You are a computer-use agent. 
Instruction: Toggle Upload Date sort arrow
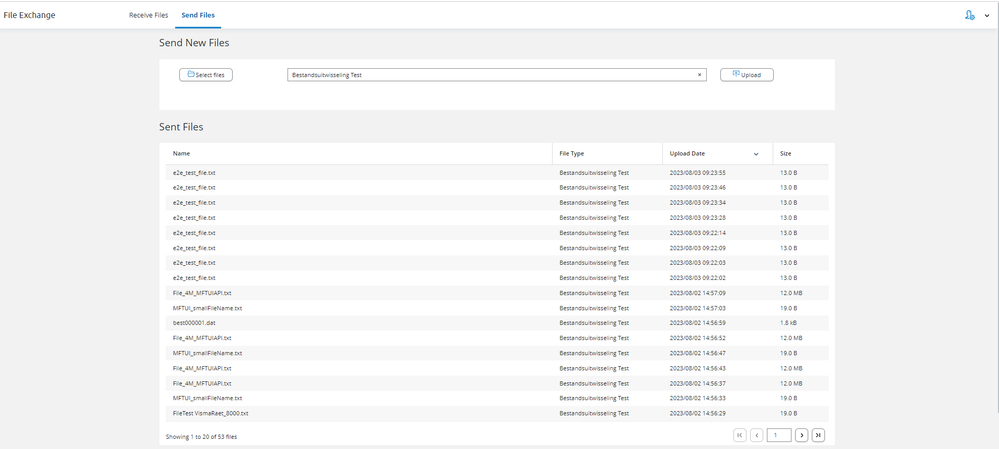click(756, 154)
